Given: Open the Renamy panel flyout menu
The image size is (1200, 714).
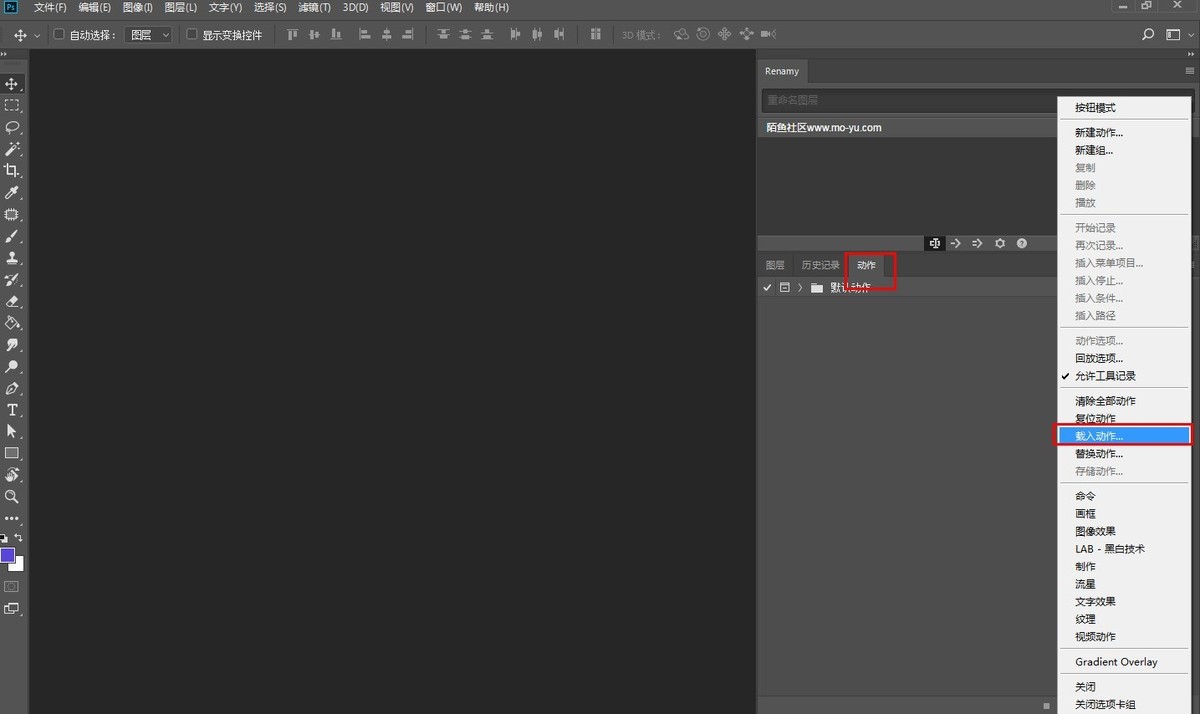Looking at the screenshot, I should (1189, 71).
